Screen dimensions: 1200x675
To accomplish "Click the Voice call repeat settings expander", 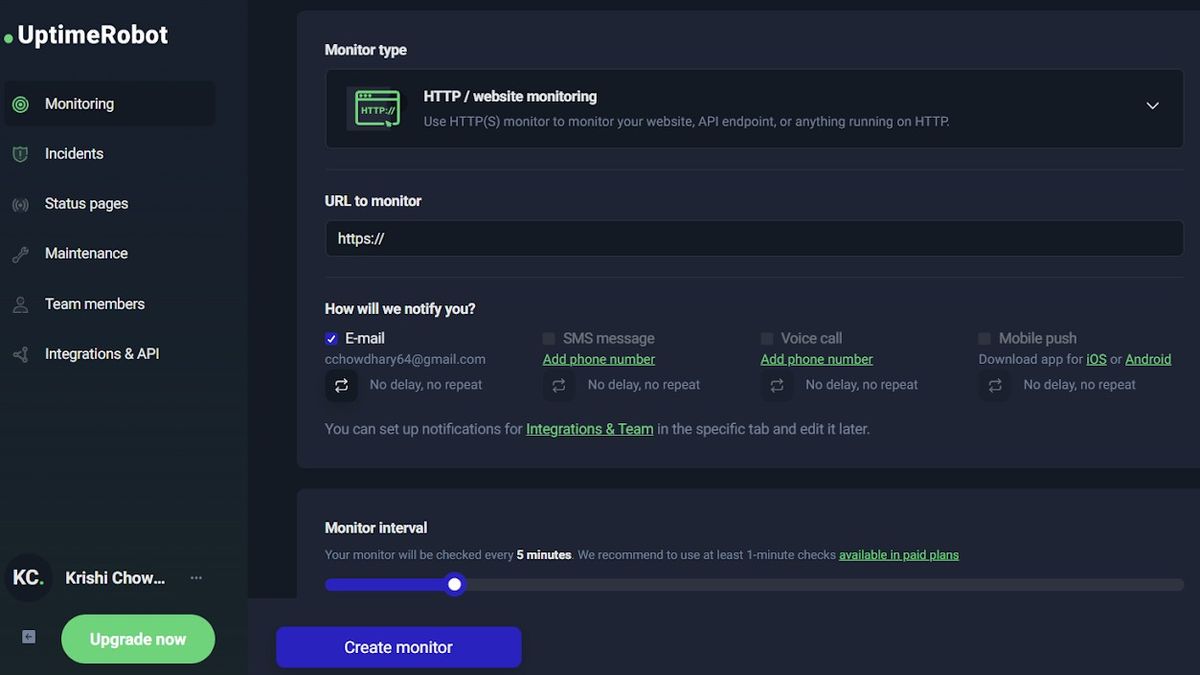I will (x=776, y=385).
